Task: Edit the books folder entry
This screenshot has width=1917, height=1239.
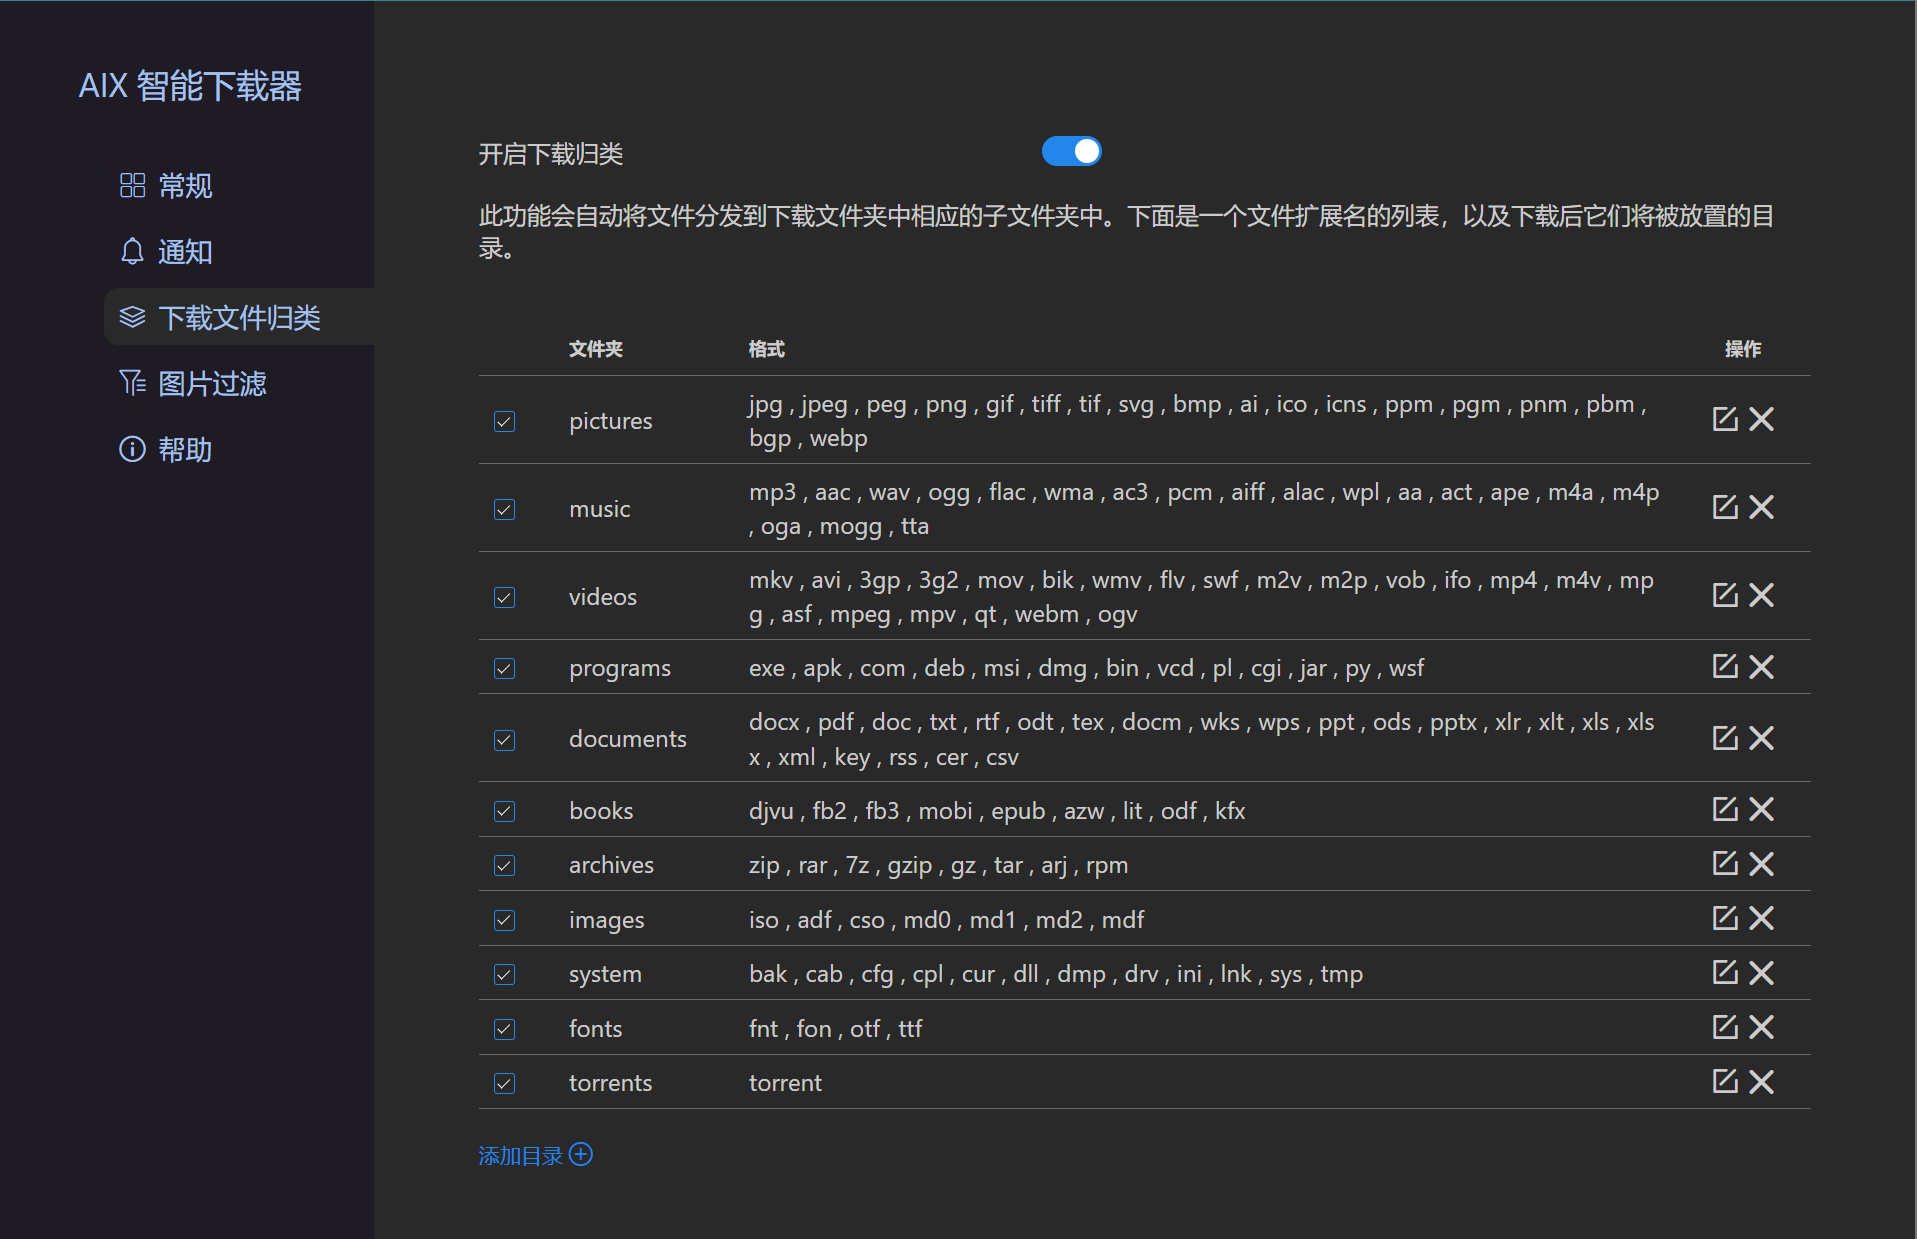Action: 1725,809
